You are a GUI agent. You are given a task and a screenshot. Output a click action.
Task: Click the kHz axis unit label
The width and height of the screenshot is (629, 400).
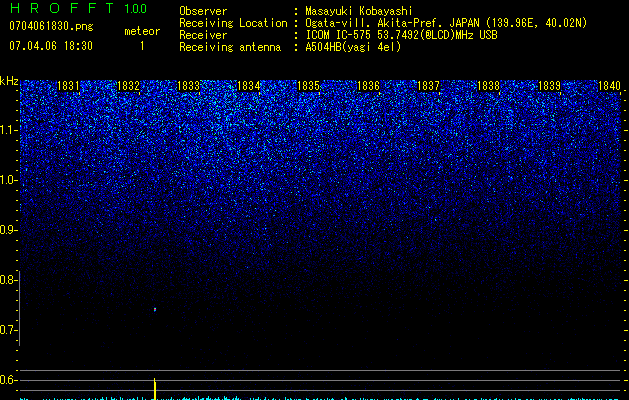pos(9,81)
